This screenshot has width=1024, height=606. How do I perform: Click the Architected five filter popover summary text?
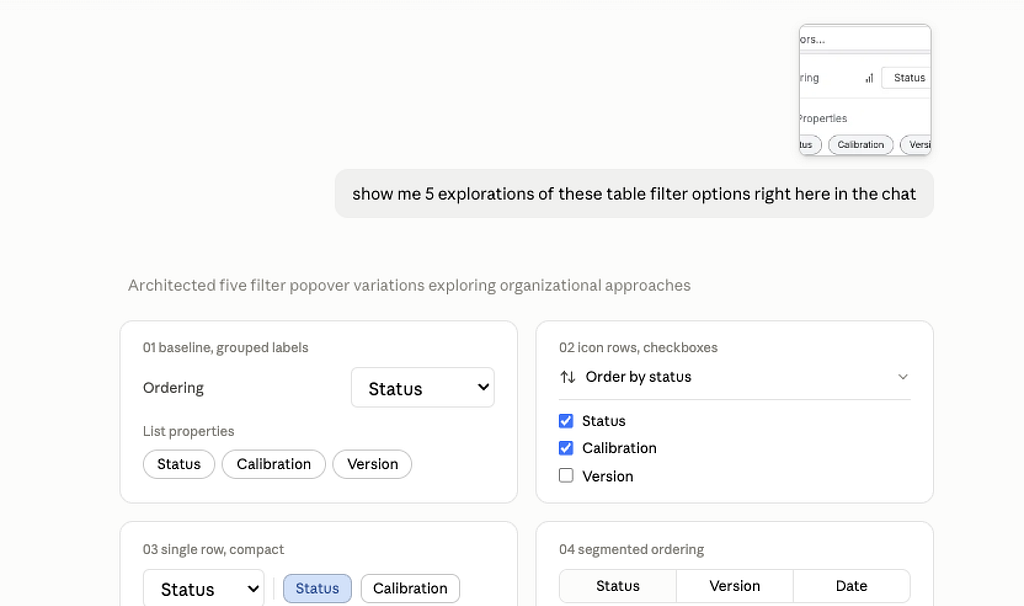409,285
